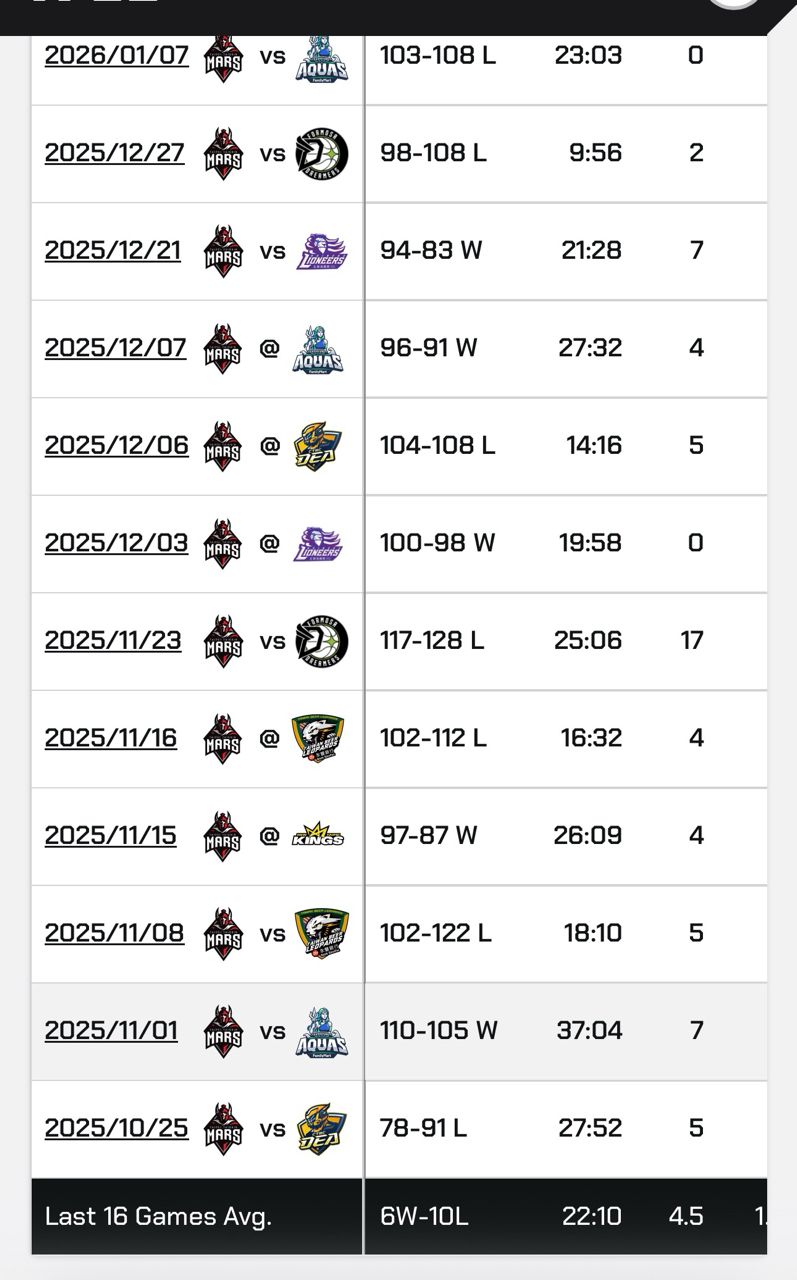
Task: Open the 2025/10/25 game date link
Action: pos(116,1128)
